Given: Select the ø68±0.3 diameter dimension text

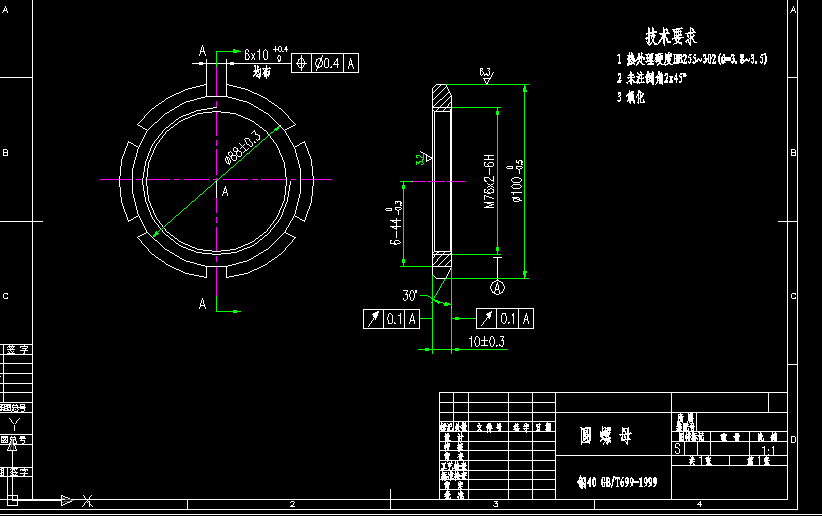Looking at the screenshot, I should tap(243, 146).
